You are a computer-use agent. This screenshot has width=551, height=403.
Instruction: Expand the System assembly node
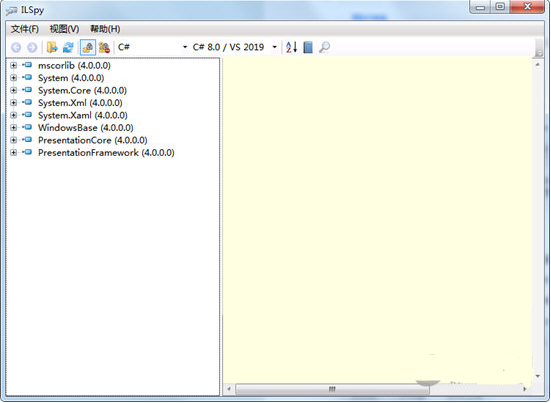(x=14, y=78)
